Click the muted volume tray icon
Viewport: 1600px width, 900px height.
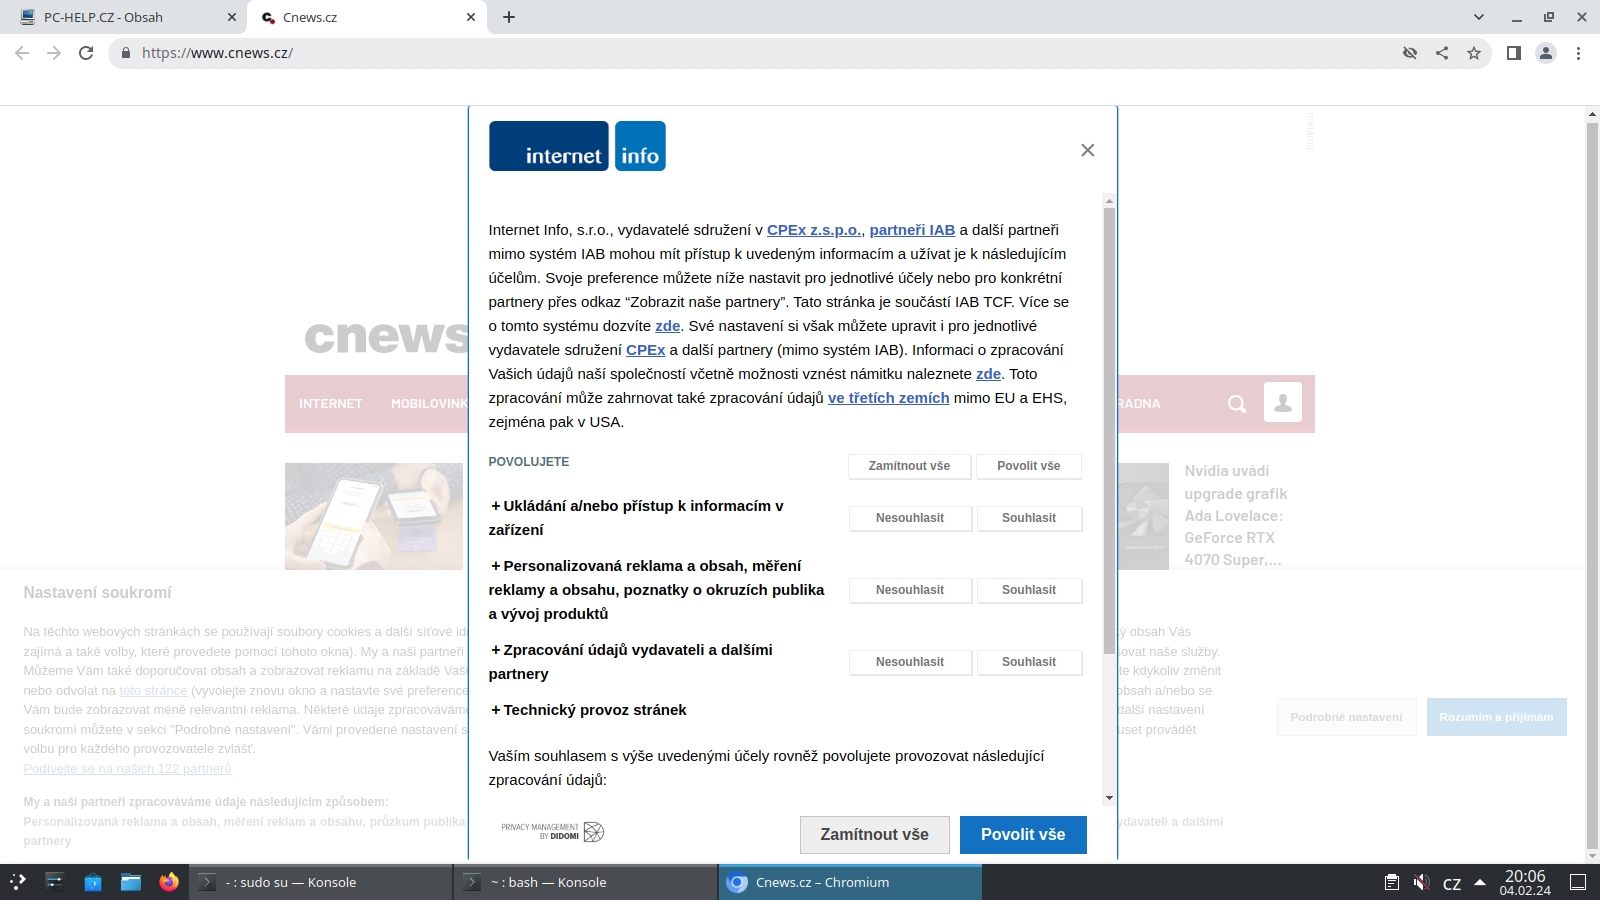(x=1421, y=882)
